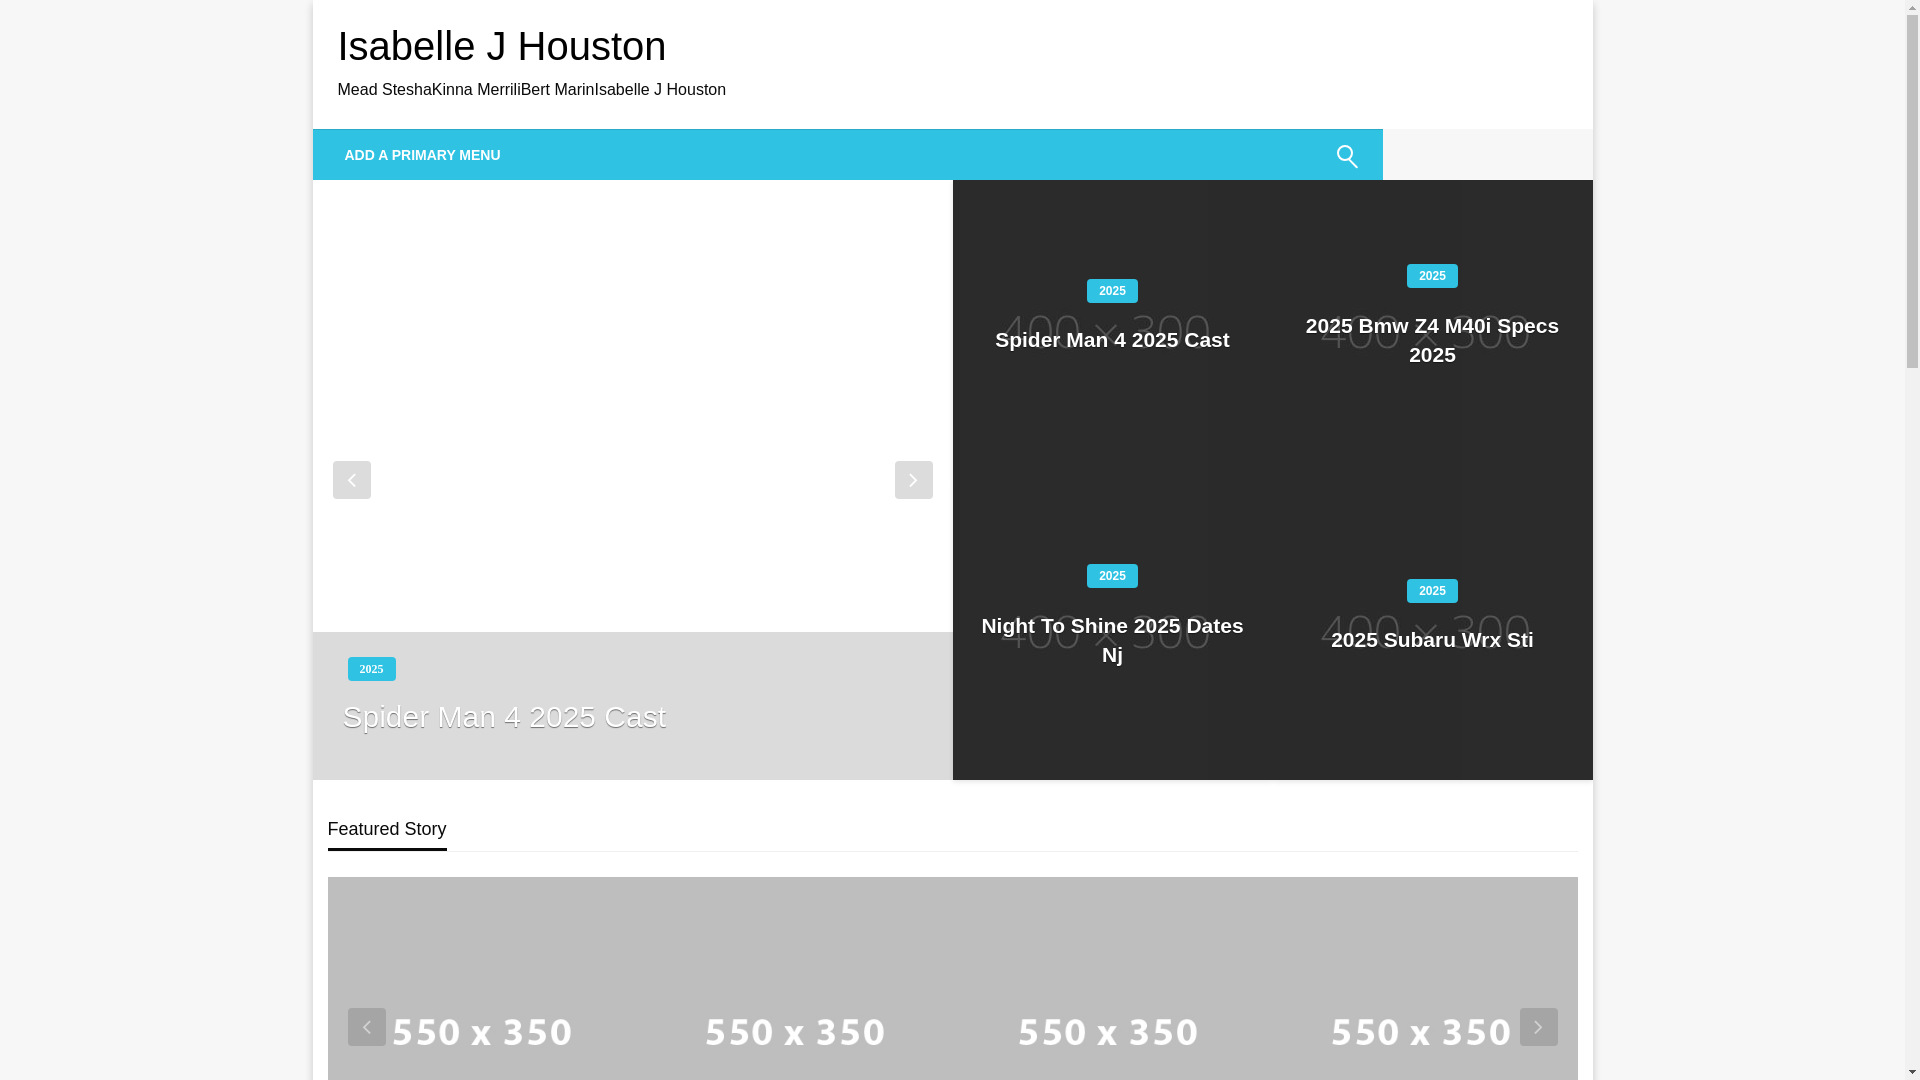1920x1080 pixels.
Task: Show previous Featured Story items
Action: 366,1027
